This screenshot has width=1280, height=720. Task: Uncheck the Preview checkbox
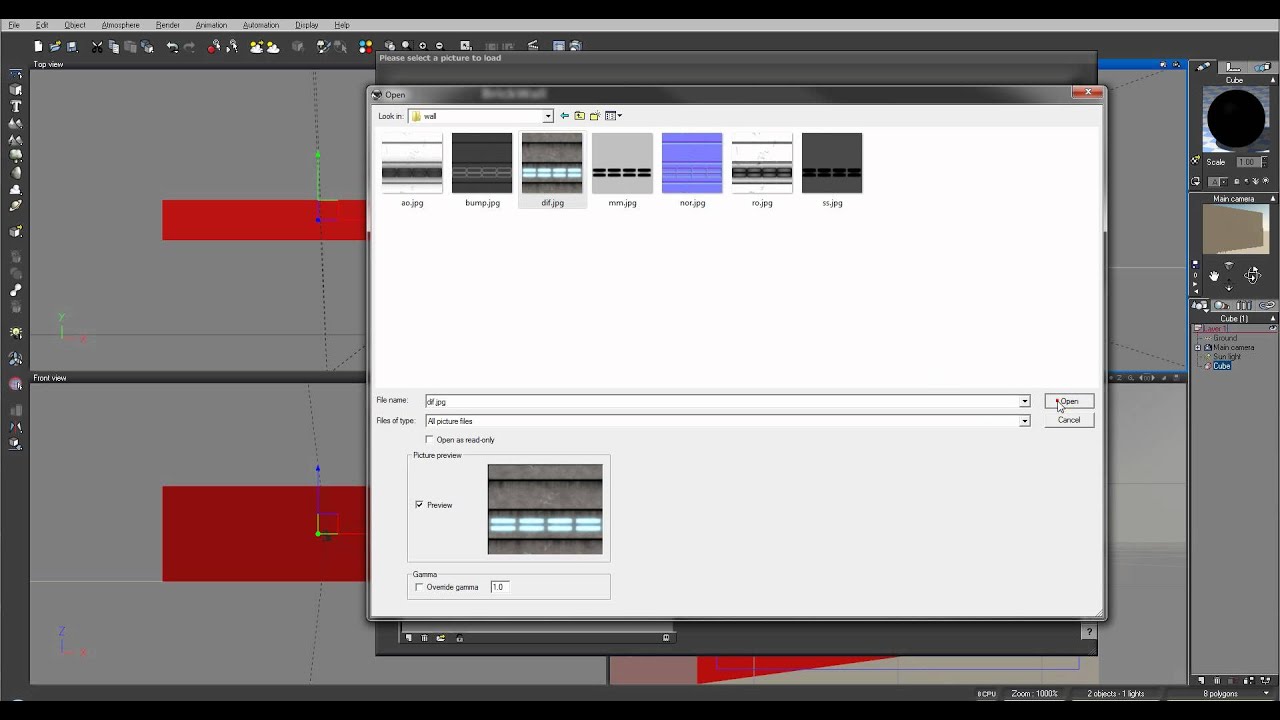pos(419,505)
